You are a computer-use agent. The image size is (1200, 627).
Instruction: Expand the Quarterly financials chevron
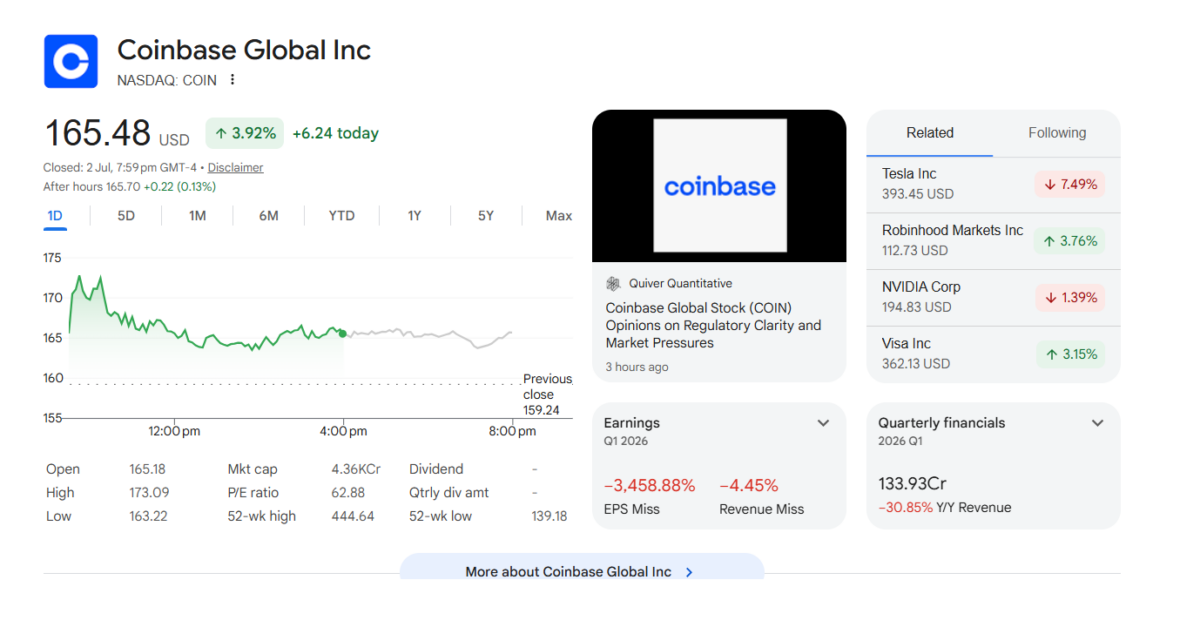tap(1097, 423)
